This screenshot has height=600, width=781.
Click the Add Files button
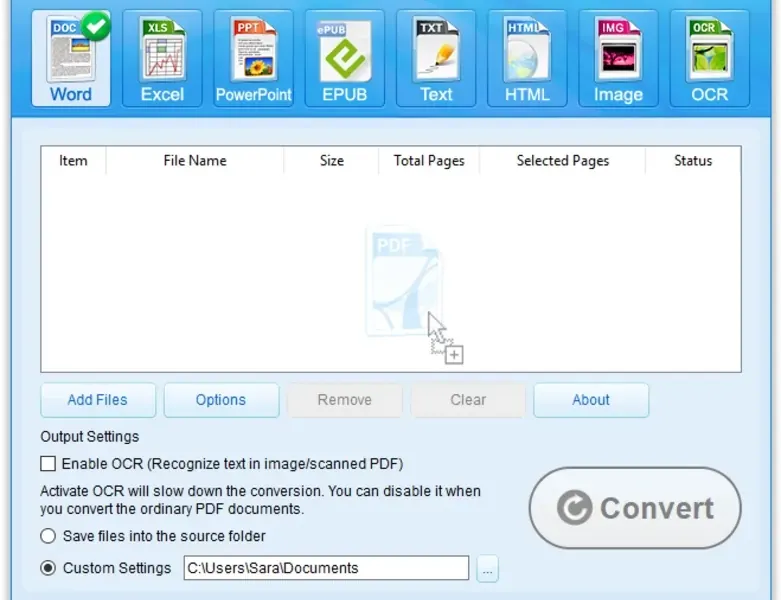click(98, 400)
